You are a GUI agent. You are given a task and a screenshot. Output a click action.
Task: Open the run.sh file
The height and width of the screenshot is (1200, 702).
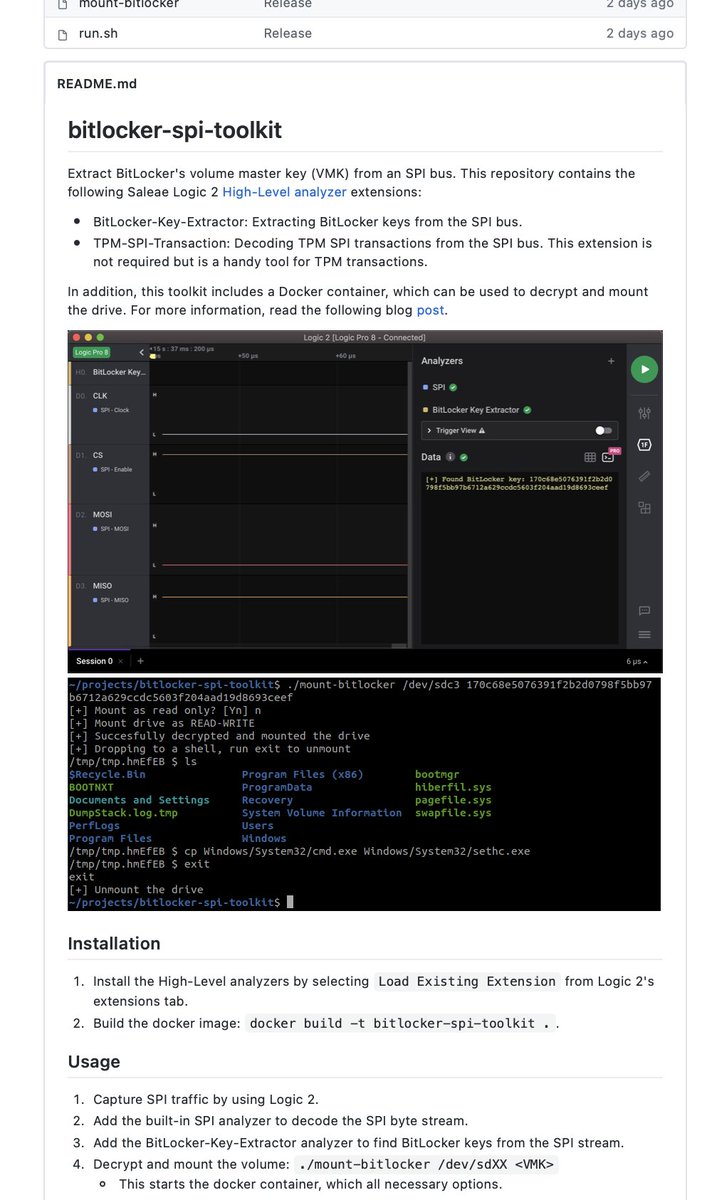98,33
